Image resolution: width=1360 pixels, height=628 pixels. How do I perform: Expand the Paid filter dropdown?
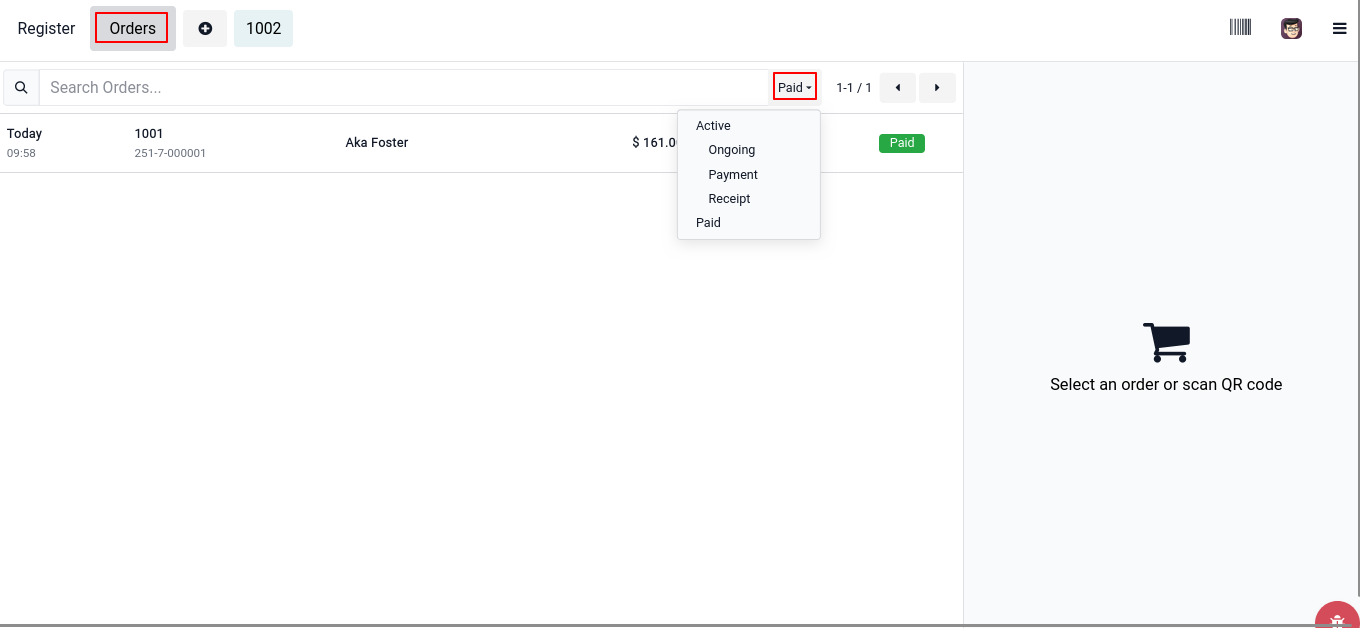click(795, 88)
